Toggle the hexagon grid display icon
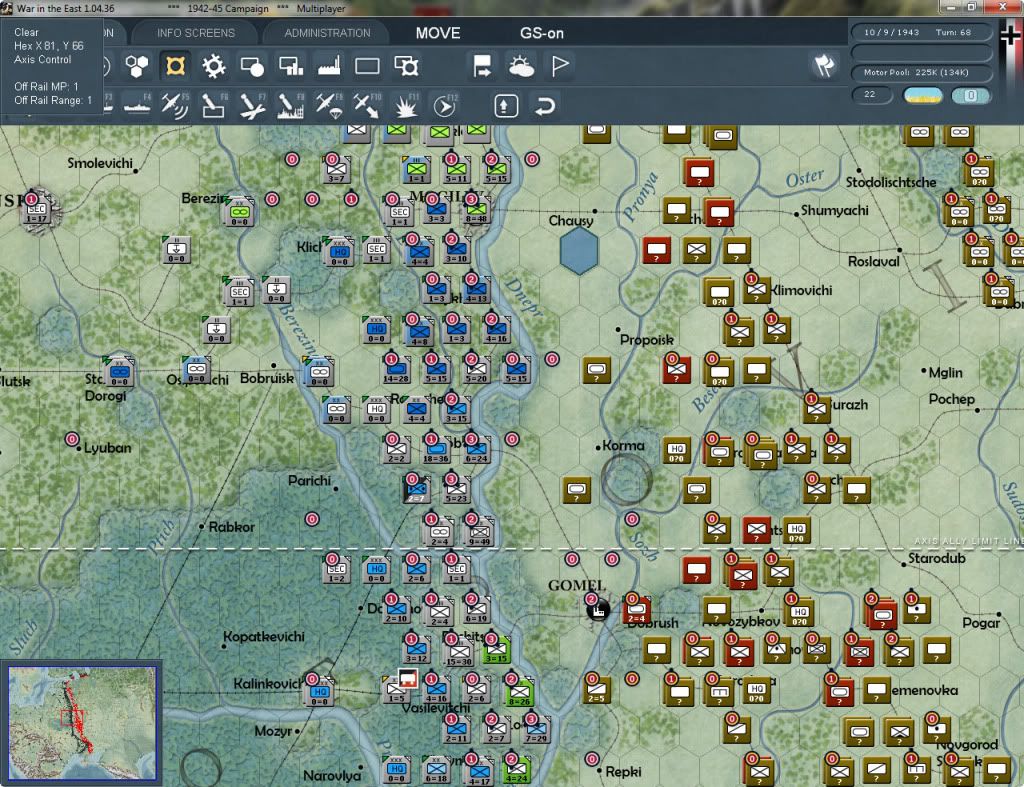 pos(136,66)
